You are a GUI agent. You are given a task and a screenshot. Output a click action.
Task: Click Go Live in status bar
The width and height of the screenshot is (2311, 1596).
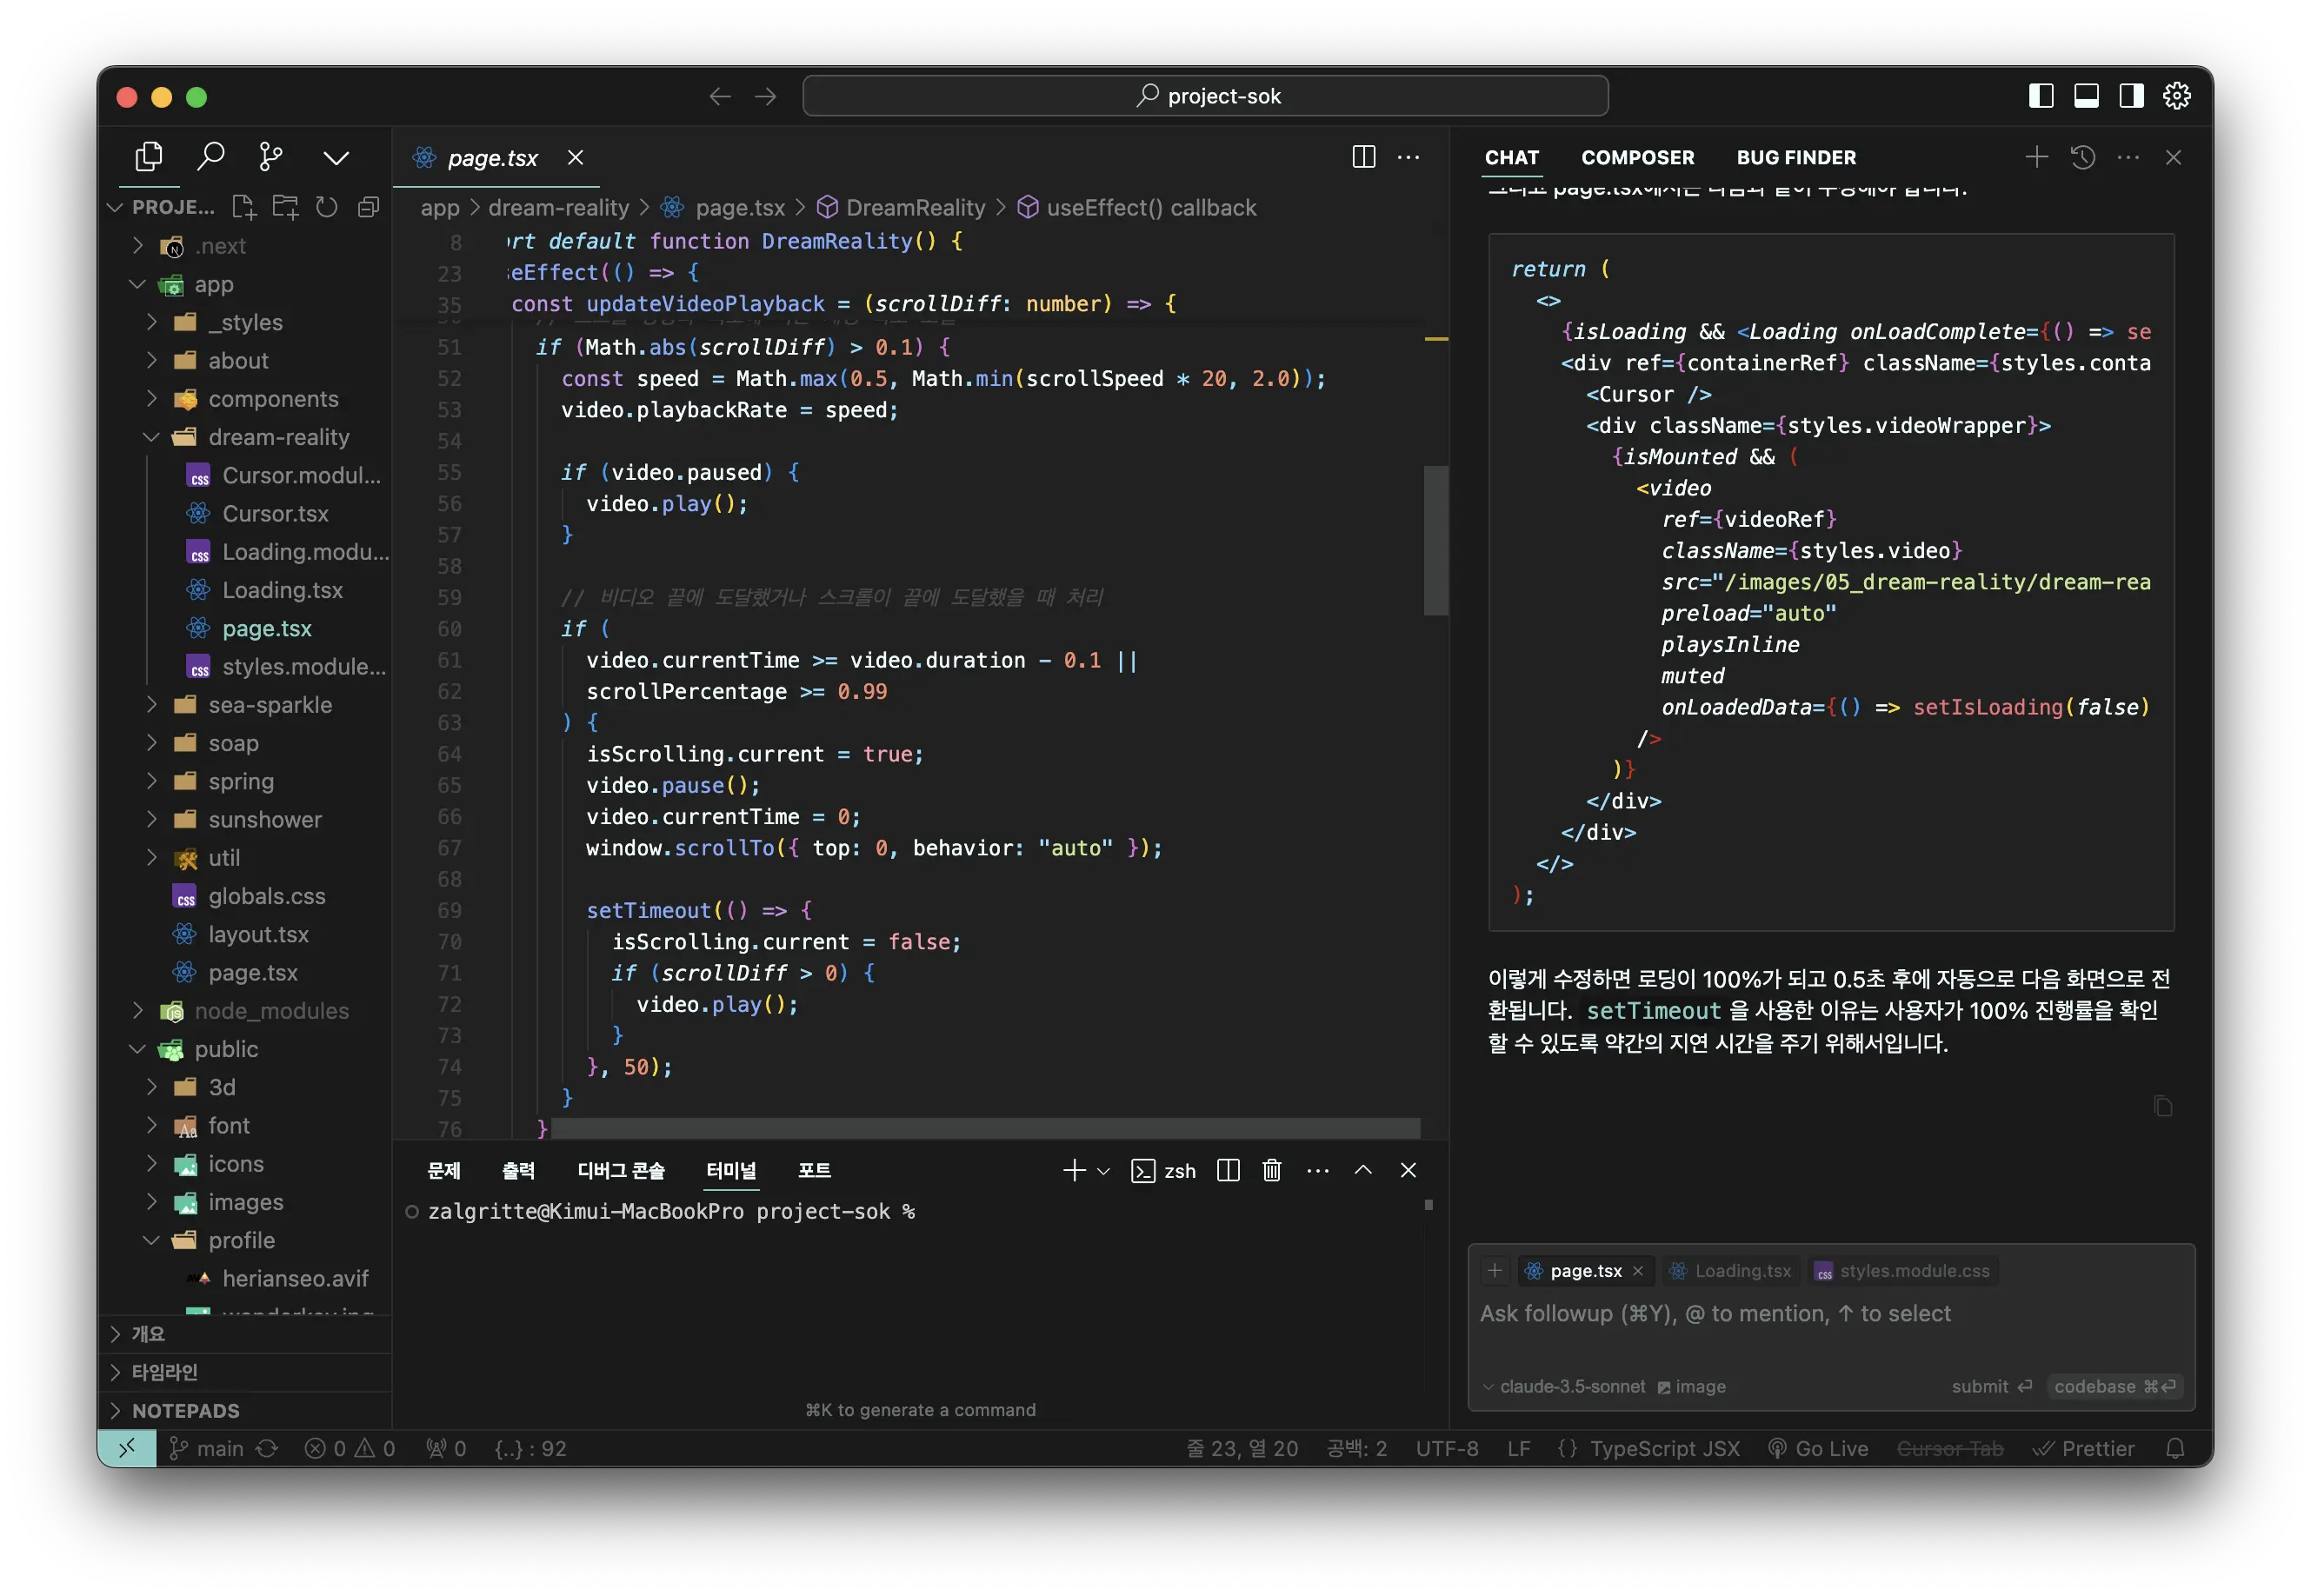coord(1818,1449)
